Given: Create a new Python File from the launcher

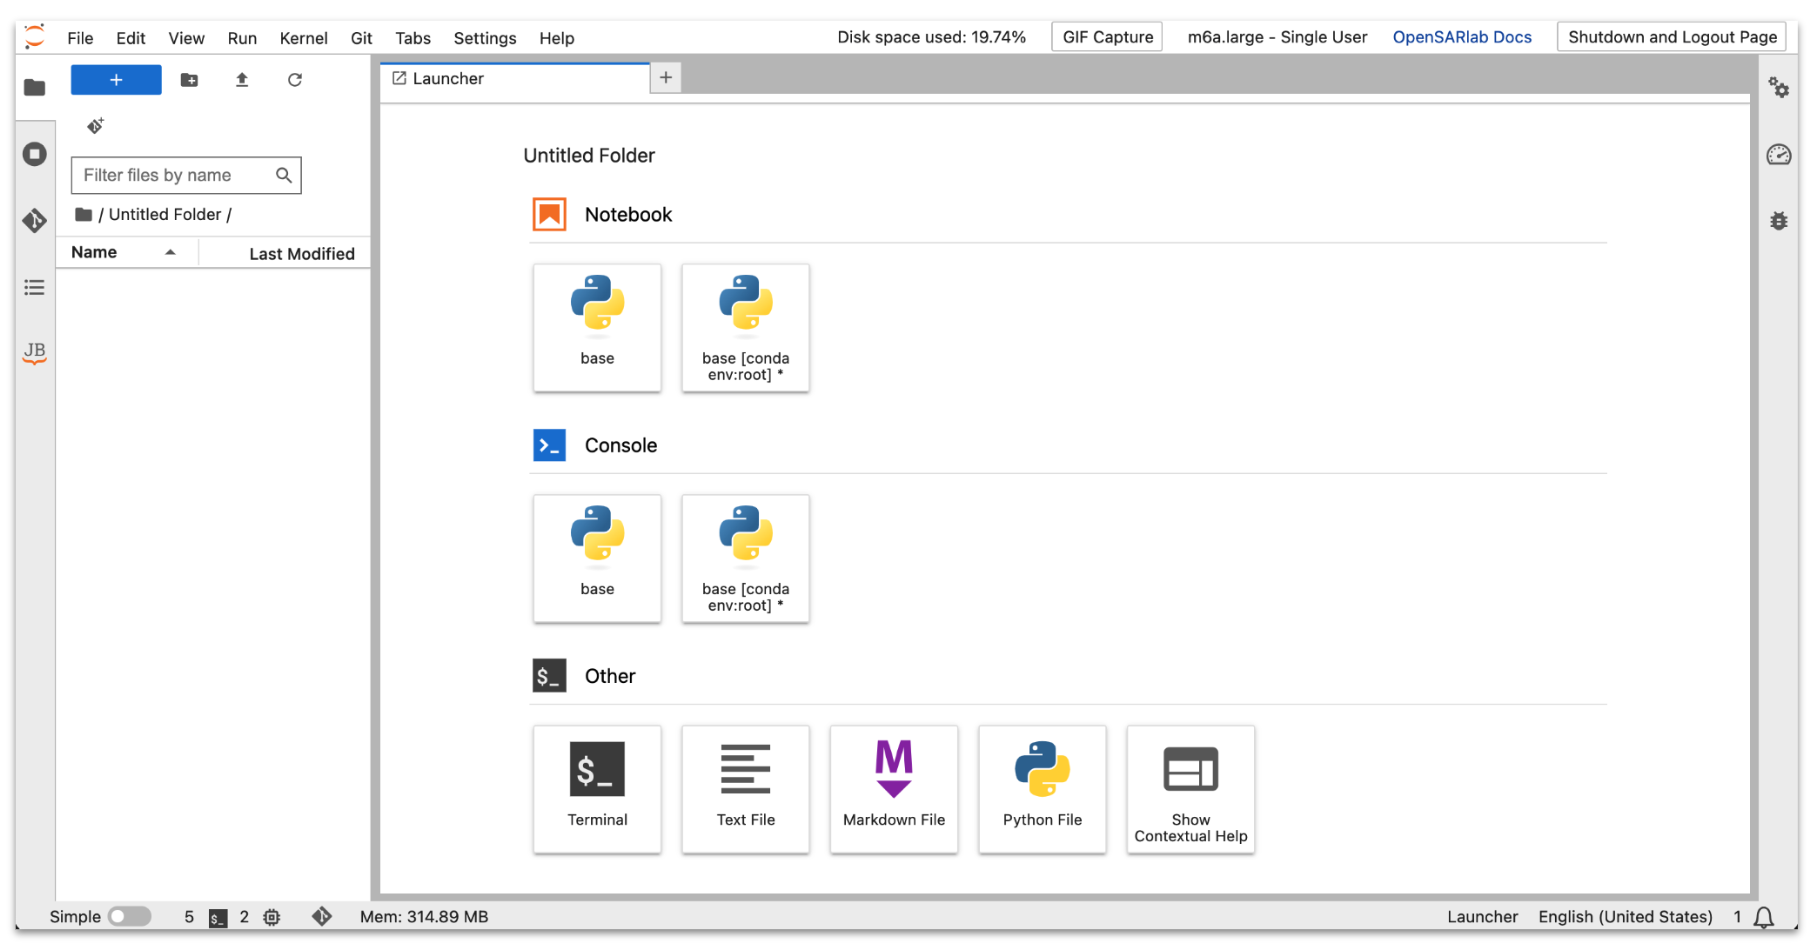Looking at the screenshot, I should (1042, 789).
